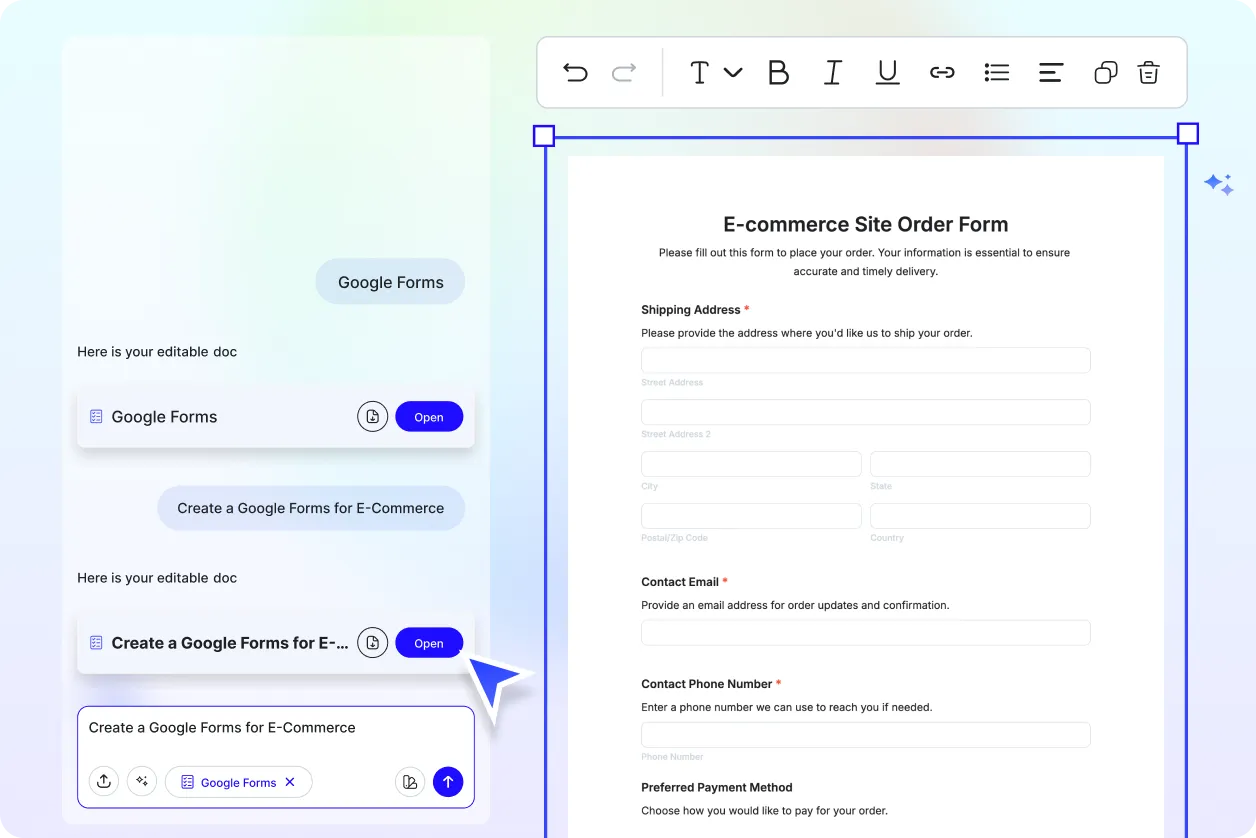Viewport: 1256px width, 838px height.
Task: Open the Create a Google Forms for E-Commerce doc
Action: coord(429,643)
